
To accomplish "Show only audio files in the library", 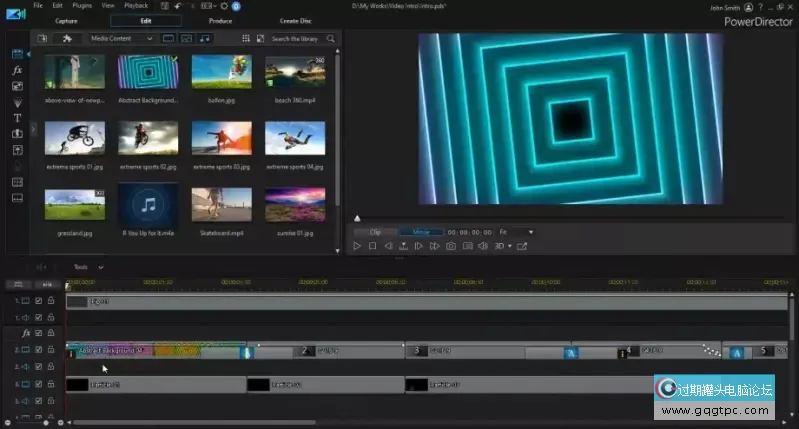I will point(205,38).
